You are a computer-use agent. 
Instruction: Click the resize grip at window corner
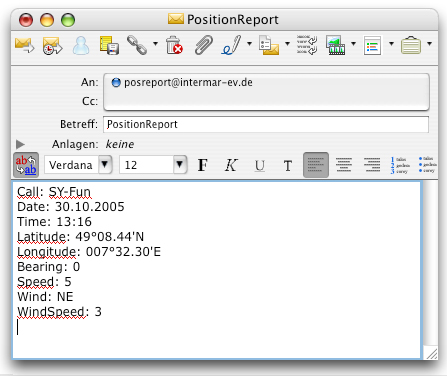coord(432,354)
